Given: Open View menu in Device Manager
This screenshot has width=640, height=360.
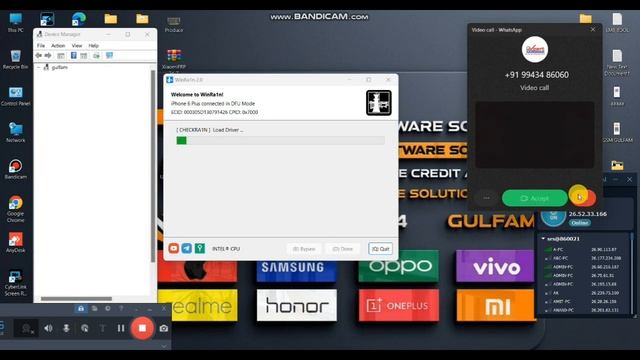Looking at the screenshot, I should 77,46.
